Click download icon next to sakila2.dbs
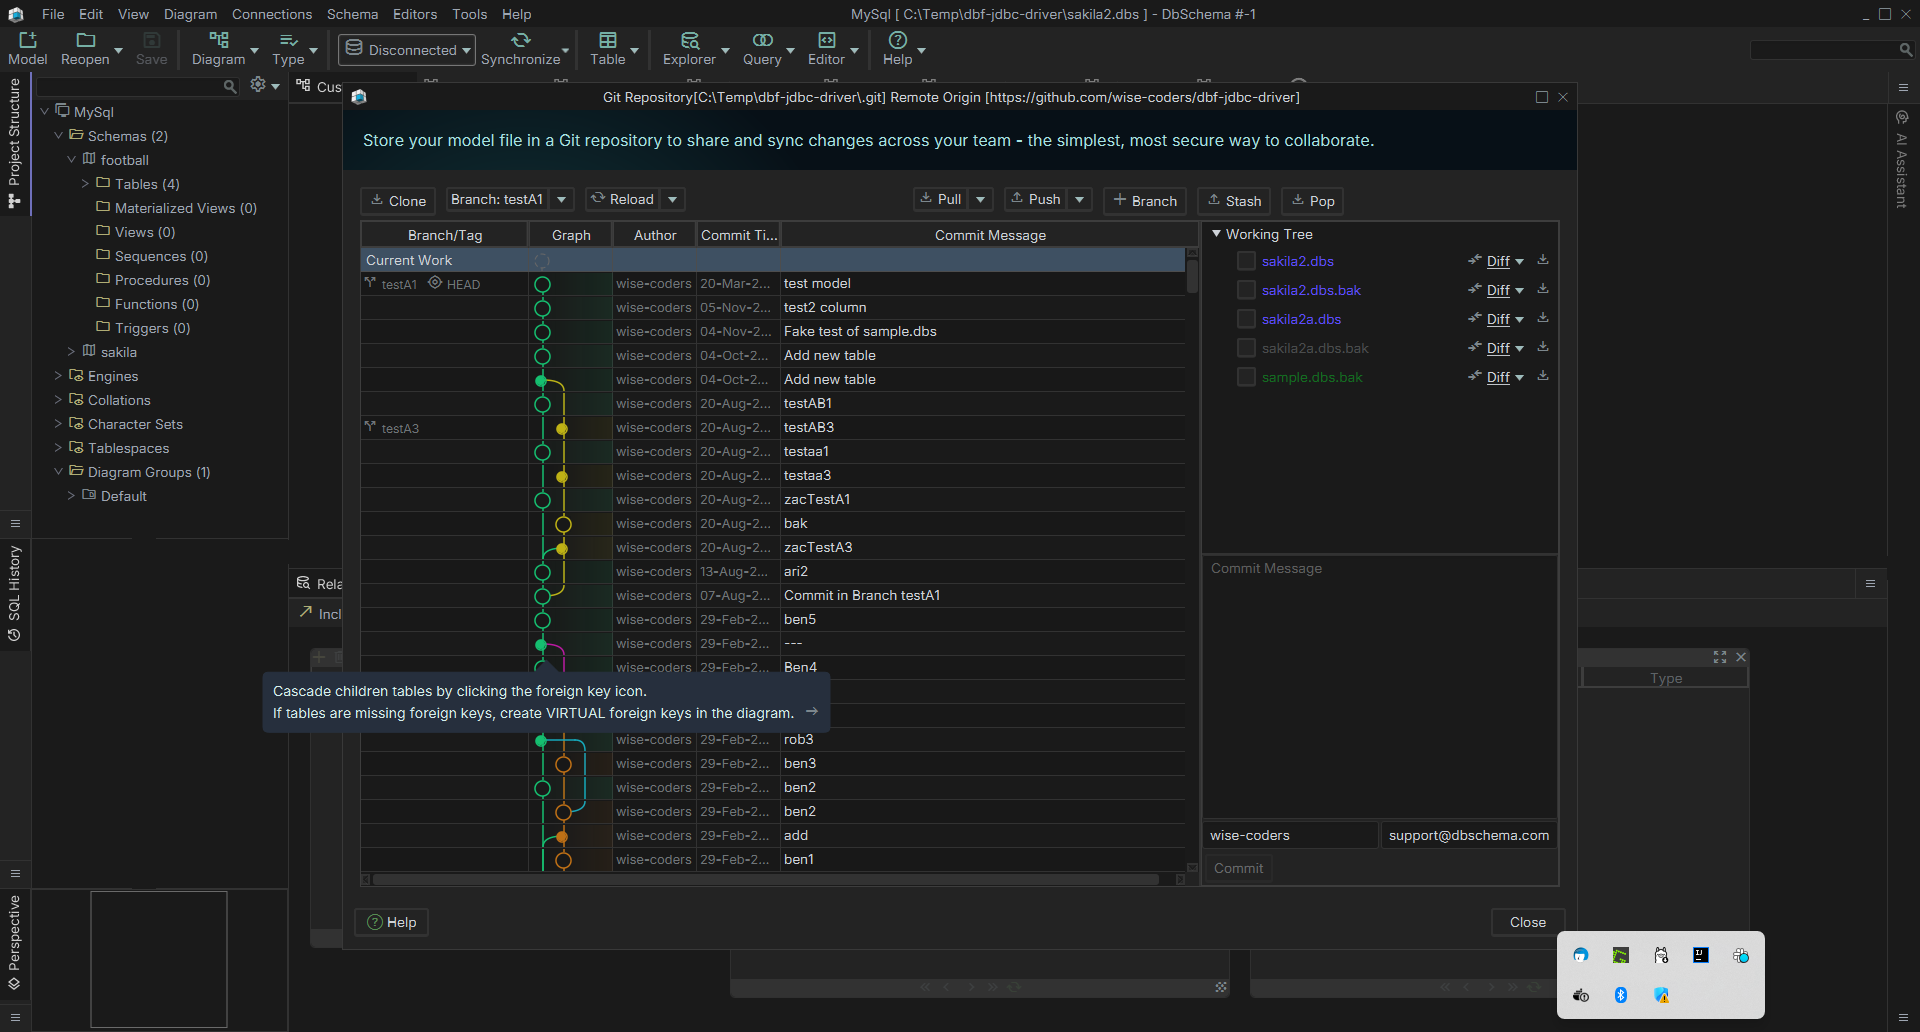The width and height of the screenshot is (1920, 1032). (1543, 260)
